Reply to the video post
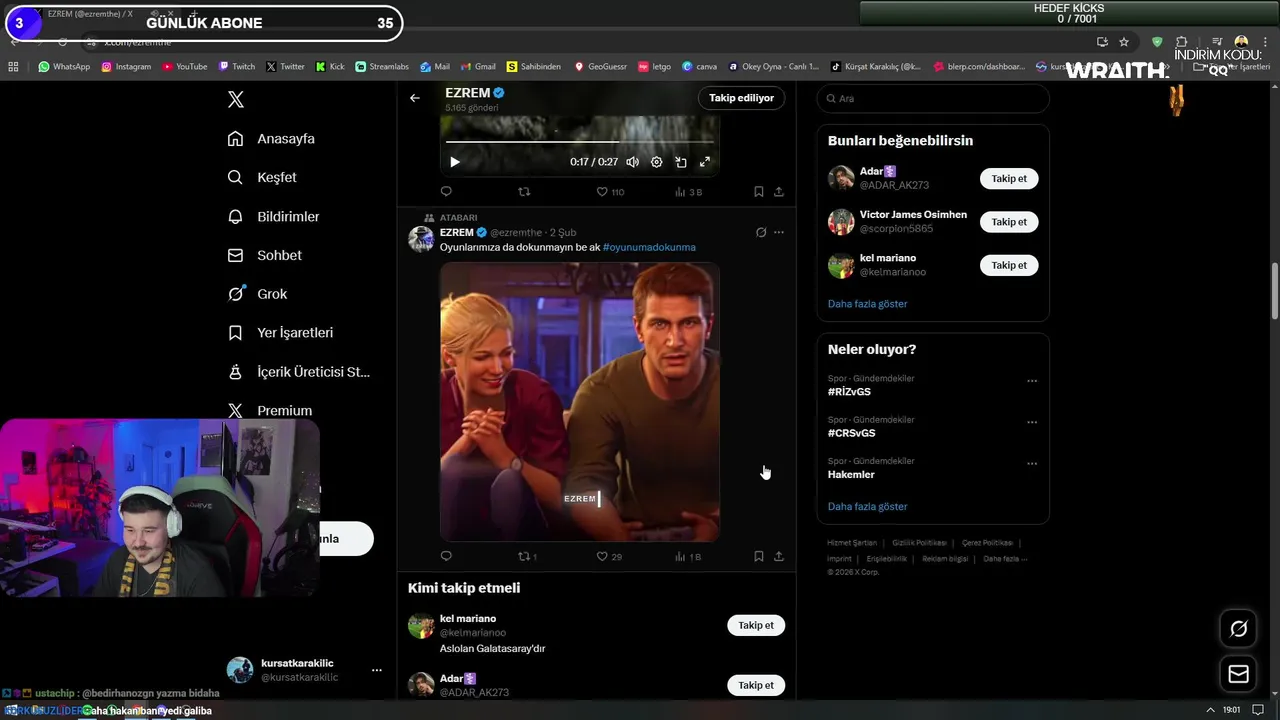The width and height of the screenshot is (1280, 720). point(446,191)
